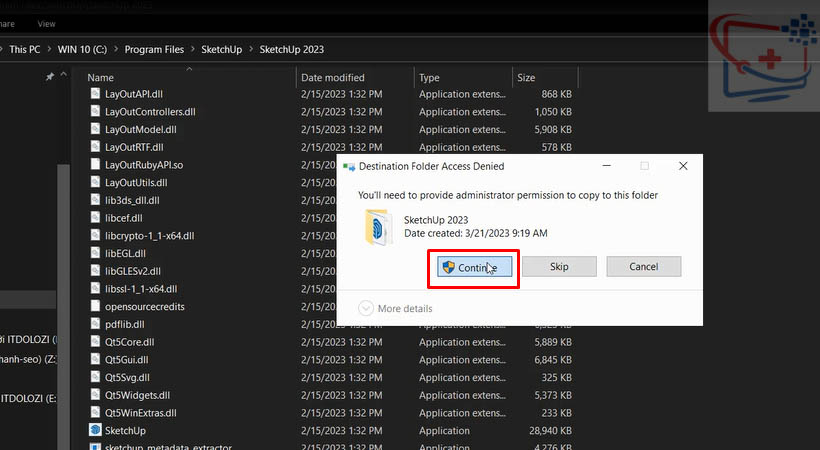Click the Skip button
820x450 pixels.
(x=559, y=267)
